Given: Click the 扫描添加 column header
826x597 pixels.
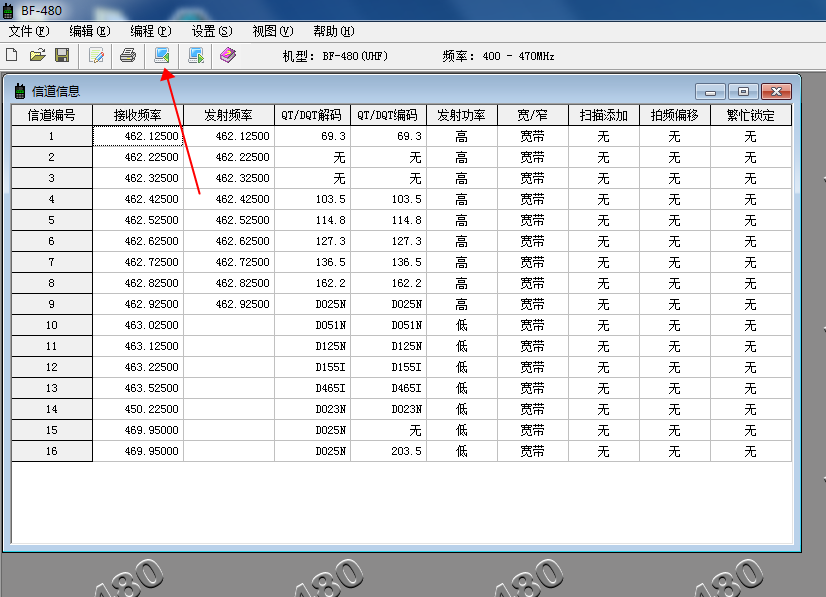Looking at the screenshot, I should tap(604, 115).
